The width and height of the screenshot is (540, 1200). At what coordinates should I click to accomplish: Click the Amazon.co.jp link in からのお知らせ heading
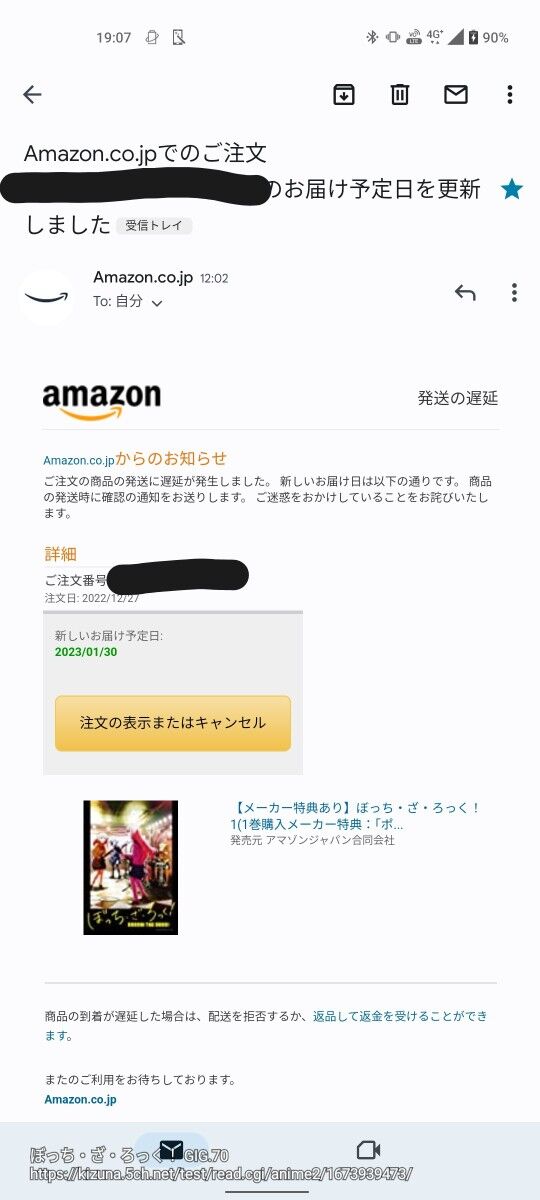(x=78, y=461)
